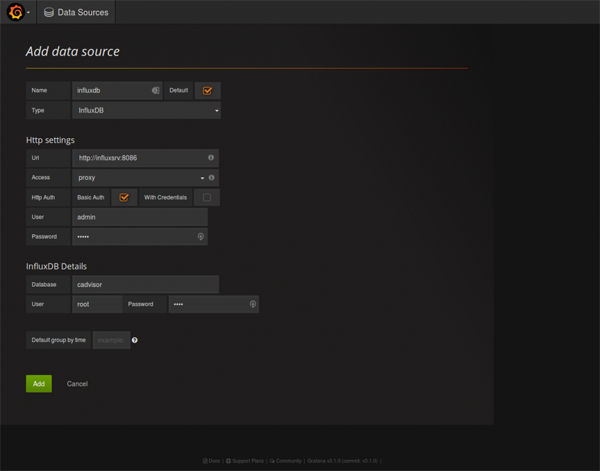Click the Grafana v3.1.0 version text
Screen dimensions: 600x471
(x=342, y=461)
